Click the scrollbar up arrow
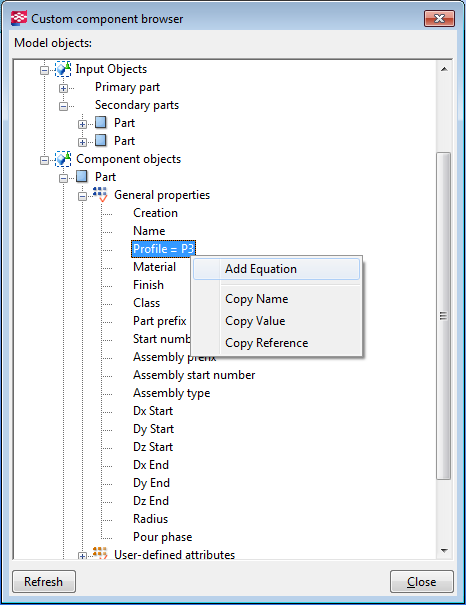Image resolution: width=466 pixels, height=605 pixels. coord(444,69)
